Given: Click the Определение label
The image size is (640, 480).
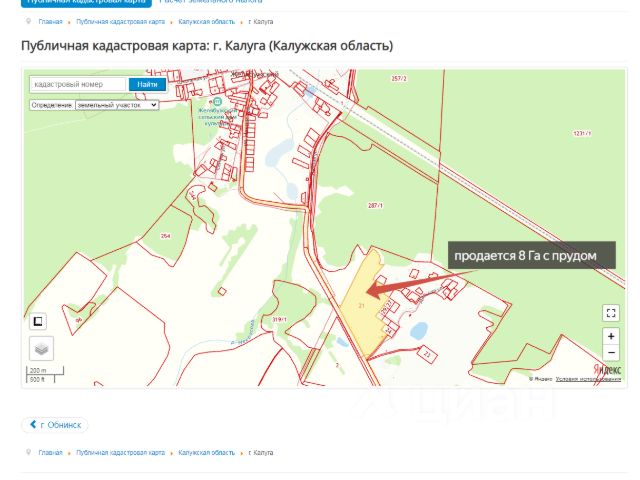Looking at the screenshot, I should click(x=52, y=105).
